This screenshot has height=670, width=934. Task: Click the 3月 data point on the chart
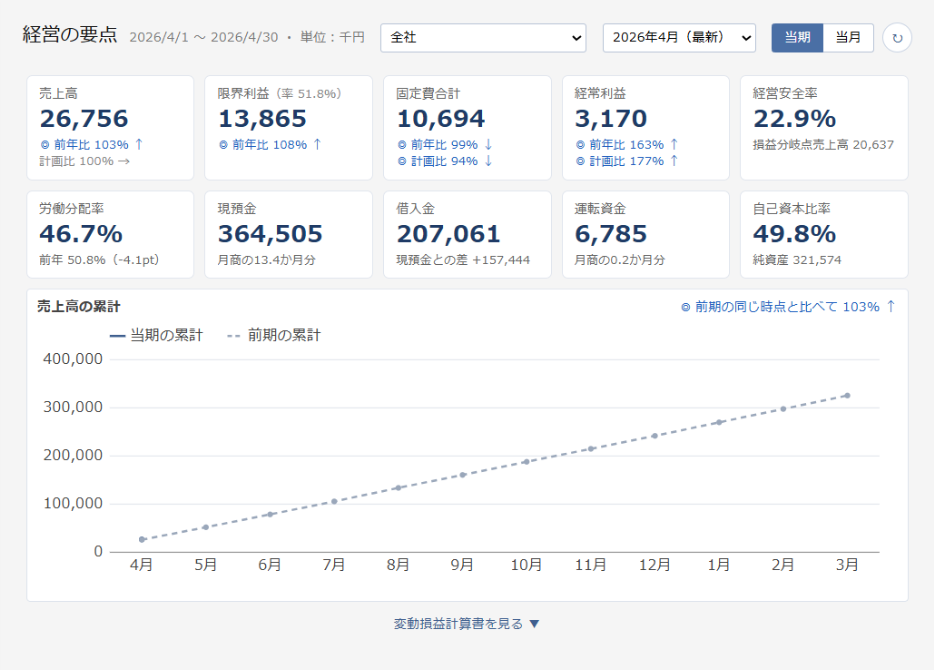[847, 395]
